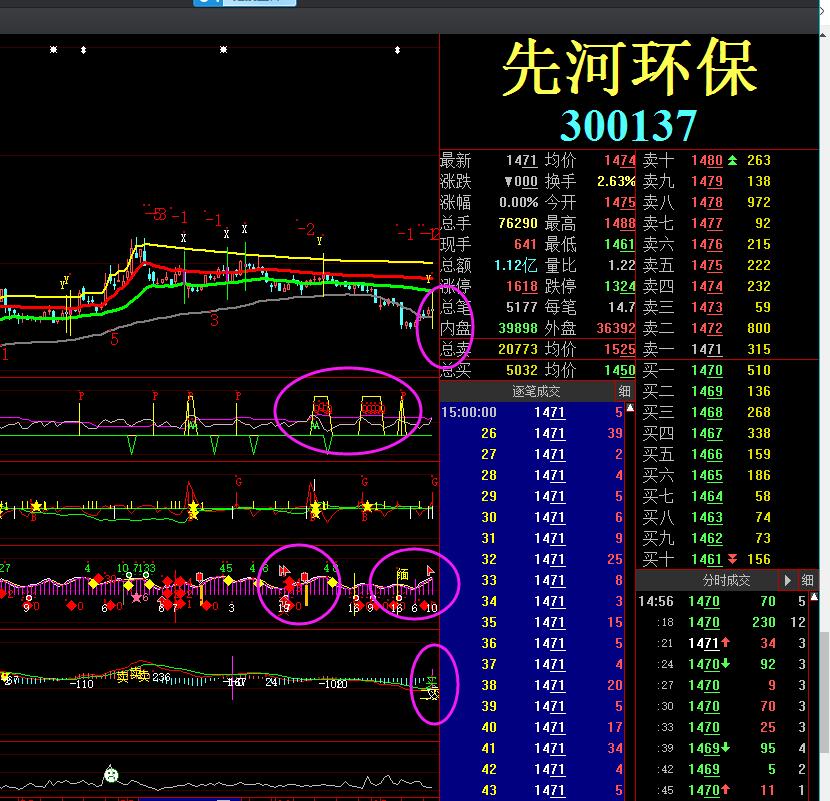830x801 pixels.
Task: Click the 内盘 value 39898
Action: click(518, 328)
